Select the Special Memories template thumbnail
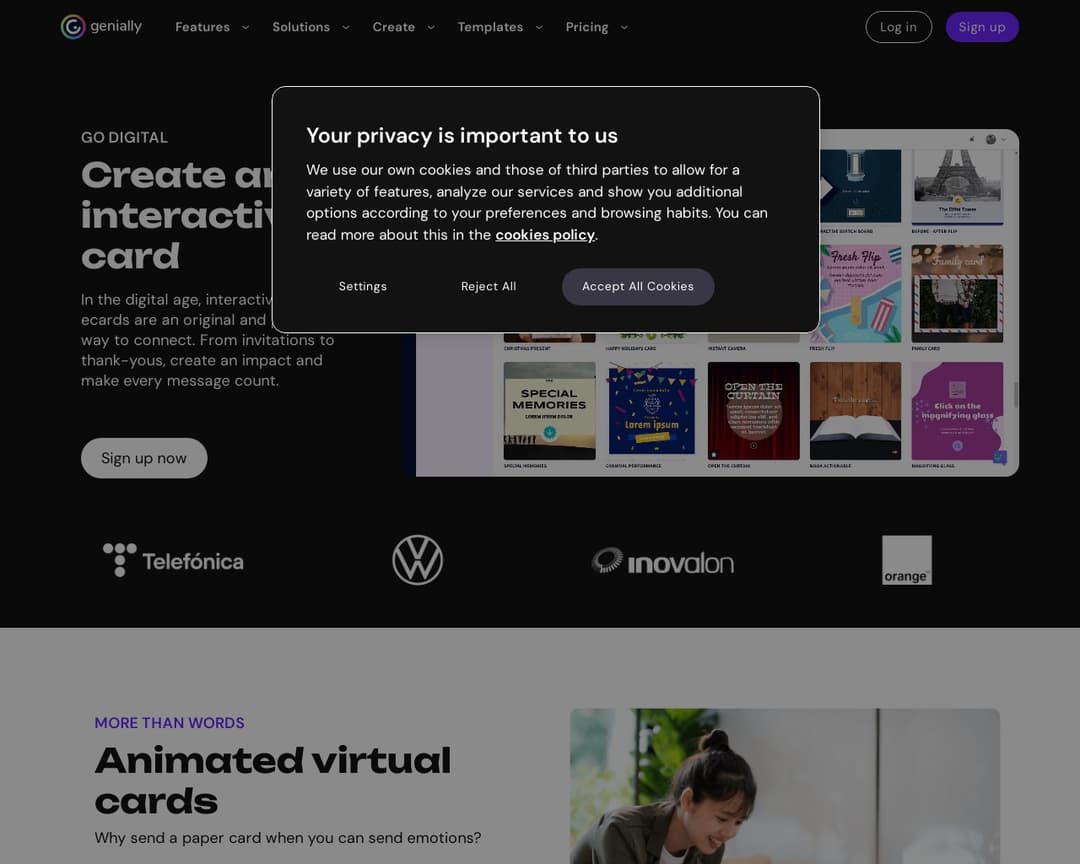The height and width of the screenshot is (864, 1080). click(x=549, y=411)
